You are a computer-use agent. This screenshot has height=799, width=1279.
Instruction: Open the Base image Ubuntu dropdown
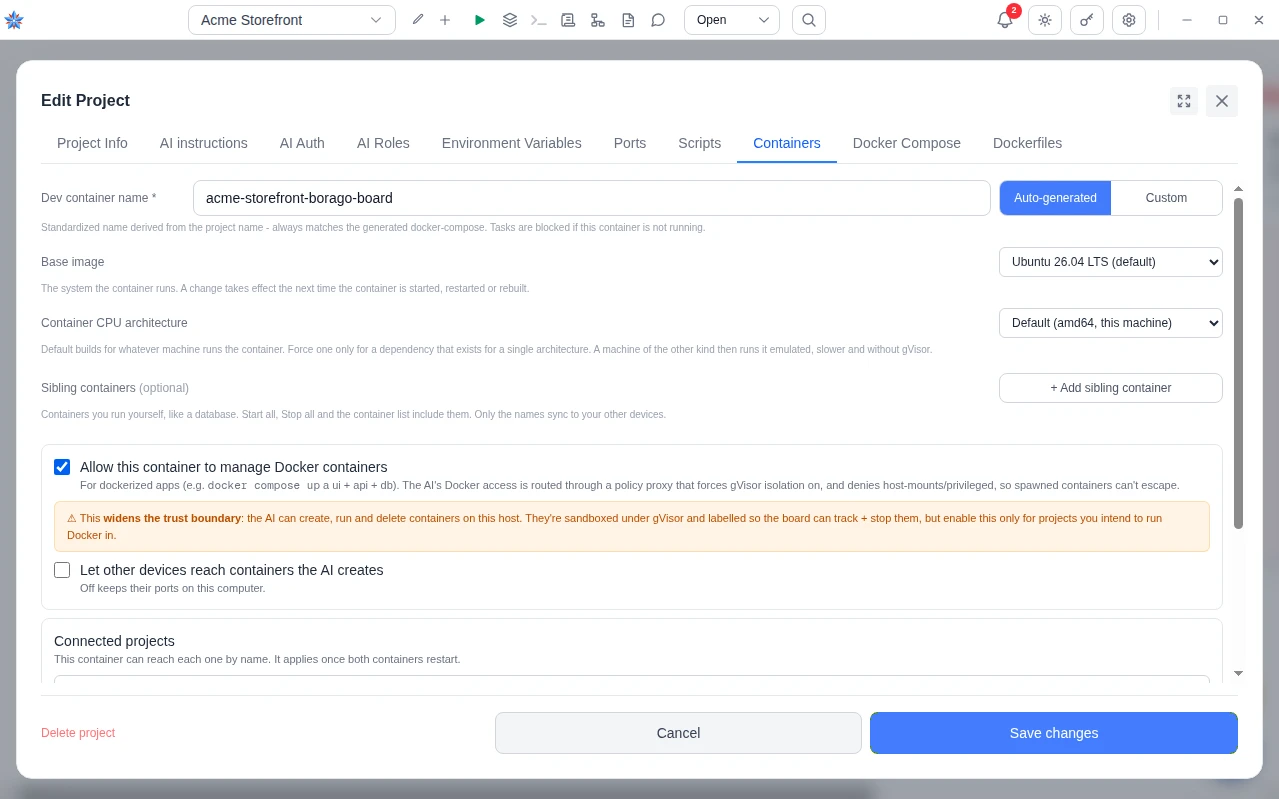click(1111, 262)
